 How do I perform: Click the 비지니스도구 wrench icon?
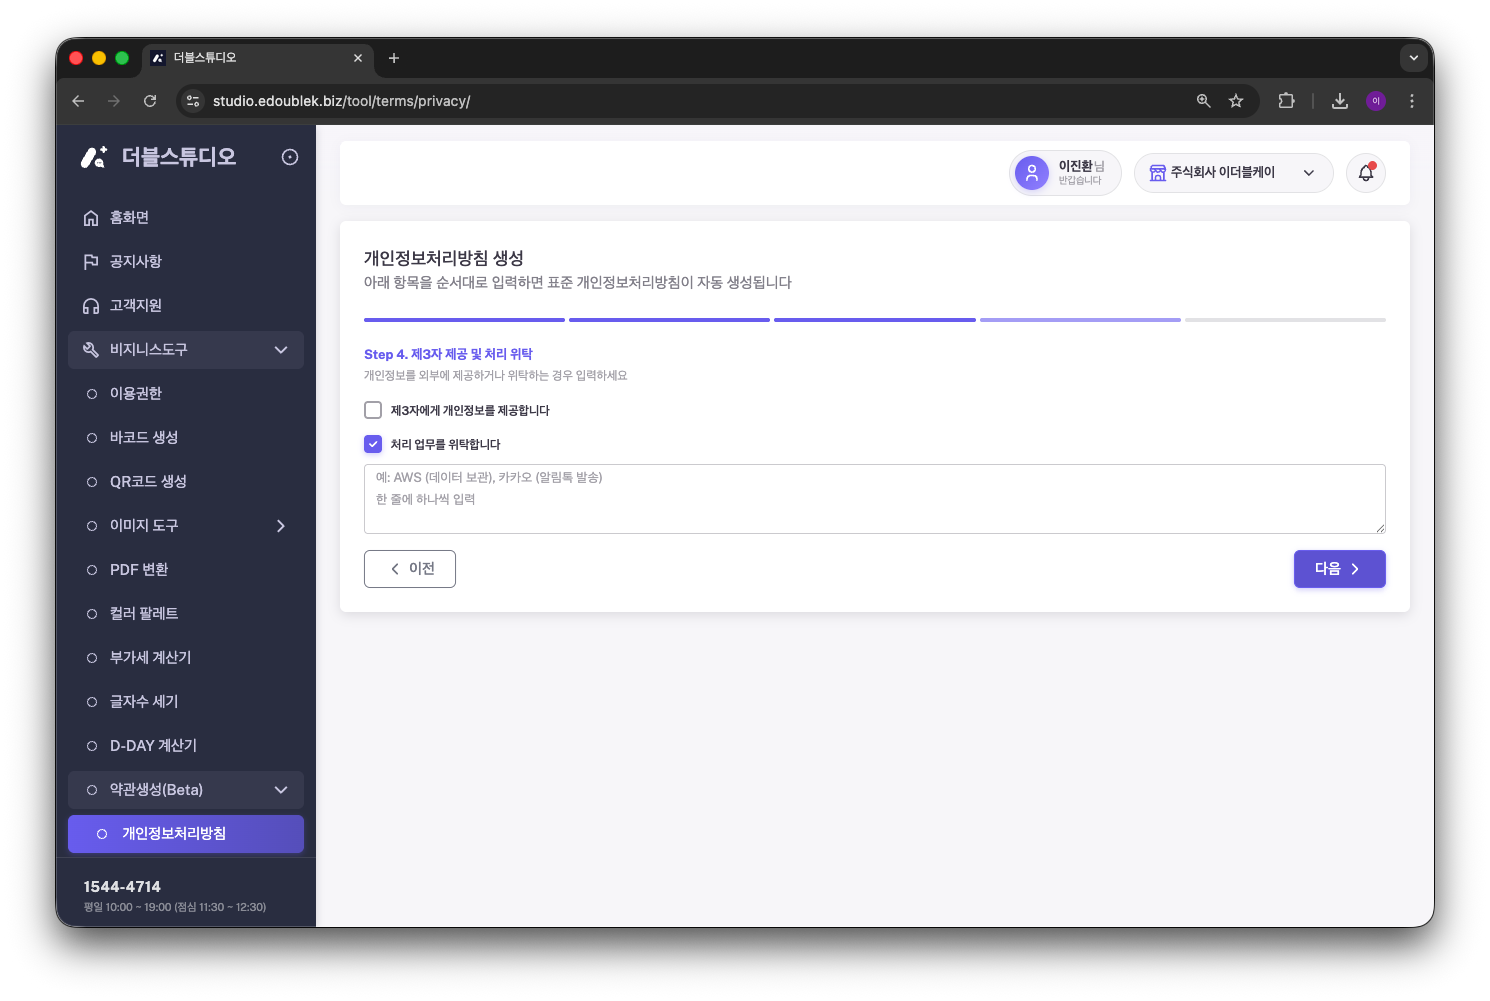pyautogui.click(x=91, y=350)
